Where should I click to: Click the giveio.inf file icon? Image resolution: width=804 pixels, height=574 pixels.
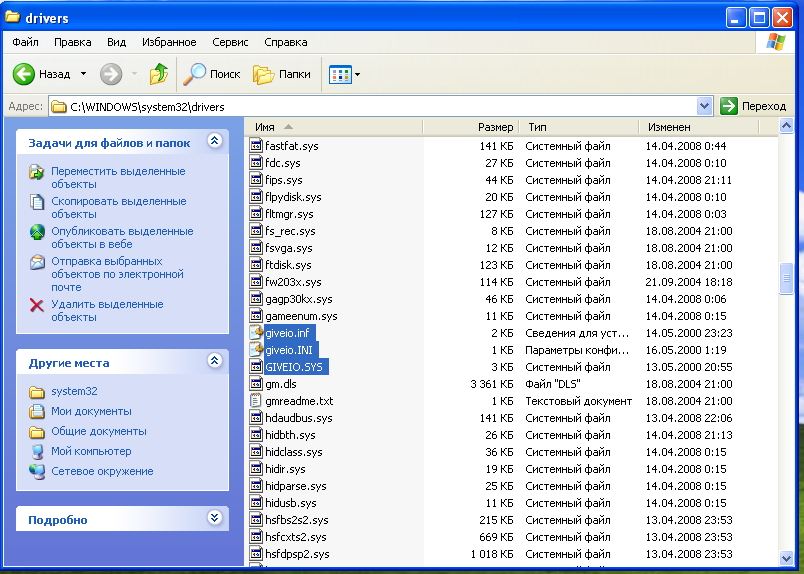click(257, 333)
